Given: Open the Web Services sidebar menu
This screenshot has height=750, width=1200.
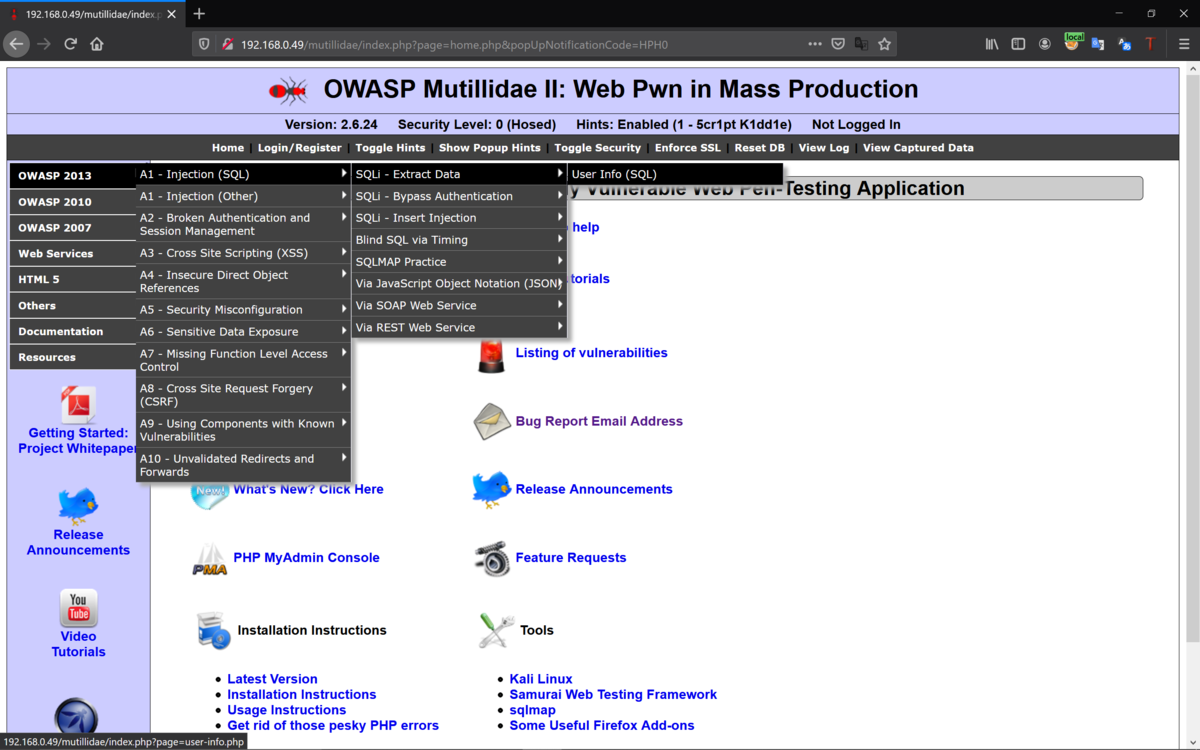Looking at the screenshot, I should pos(73,254).
